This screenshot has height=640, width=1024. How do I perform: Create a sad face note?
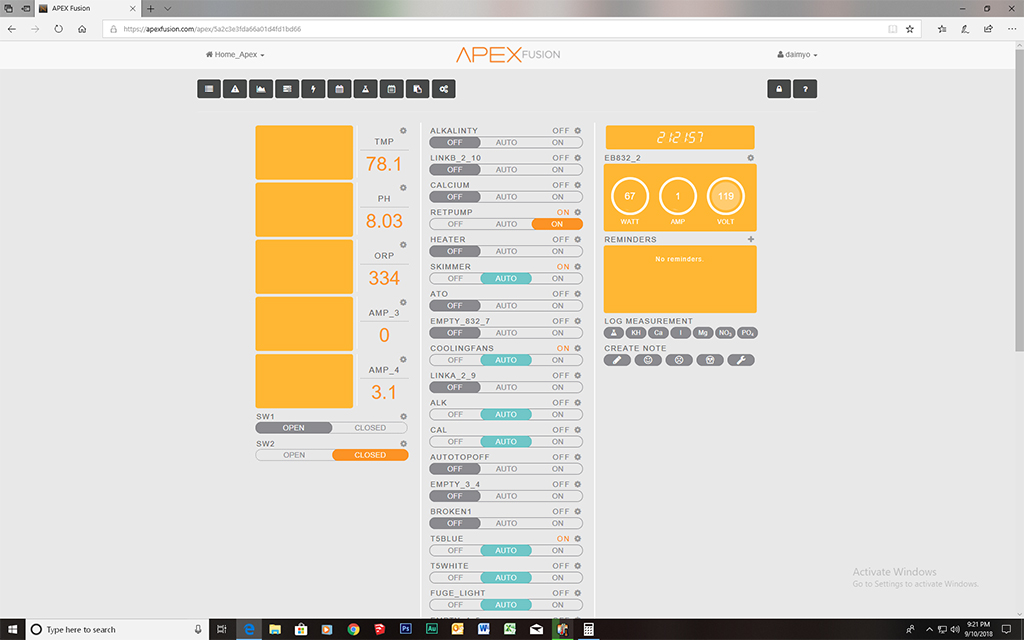679,360
